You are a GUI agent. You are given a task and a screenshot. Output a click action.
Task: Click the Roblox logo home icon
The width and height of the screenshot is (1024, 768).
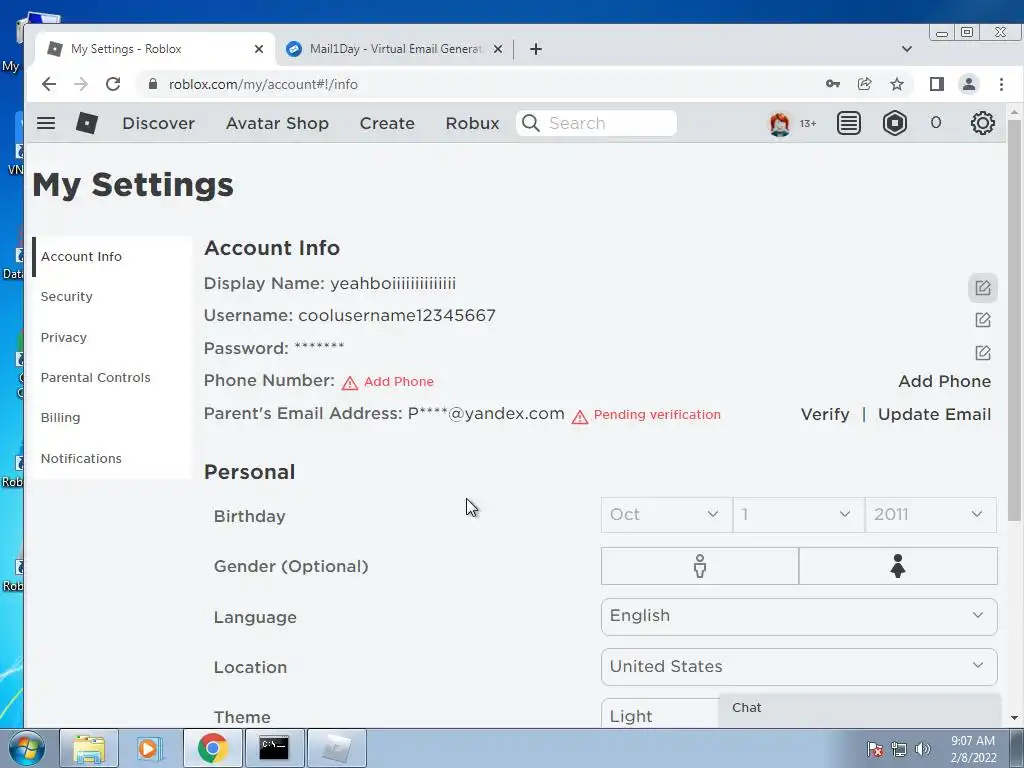pos(87,123)
